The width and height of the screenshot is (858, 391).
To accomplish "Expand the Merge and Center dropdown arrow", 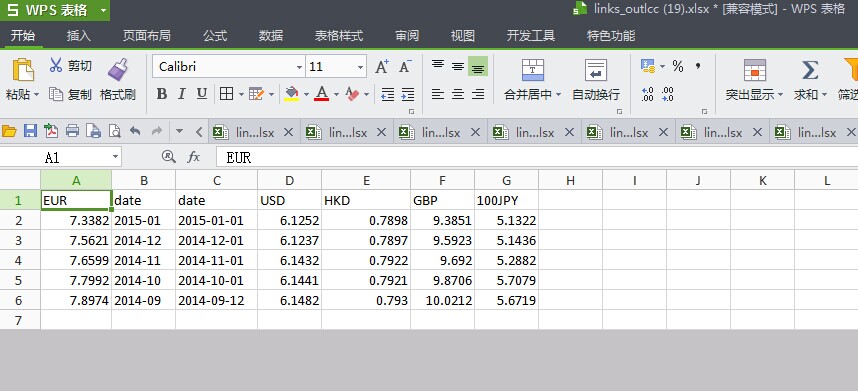I will tap(558, 95).
